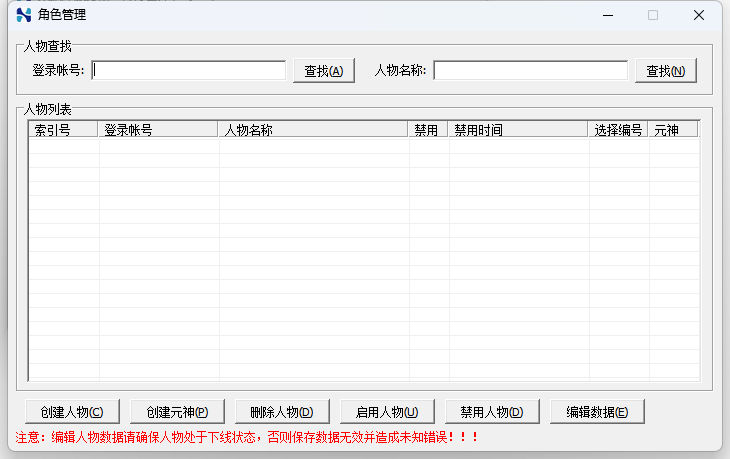The image size is (730, 459).
Task: Open the 编辑数据(E) editor button
Action: 597,412
